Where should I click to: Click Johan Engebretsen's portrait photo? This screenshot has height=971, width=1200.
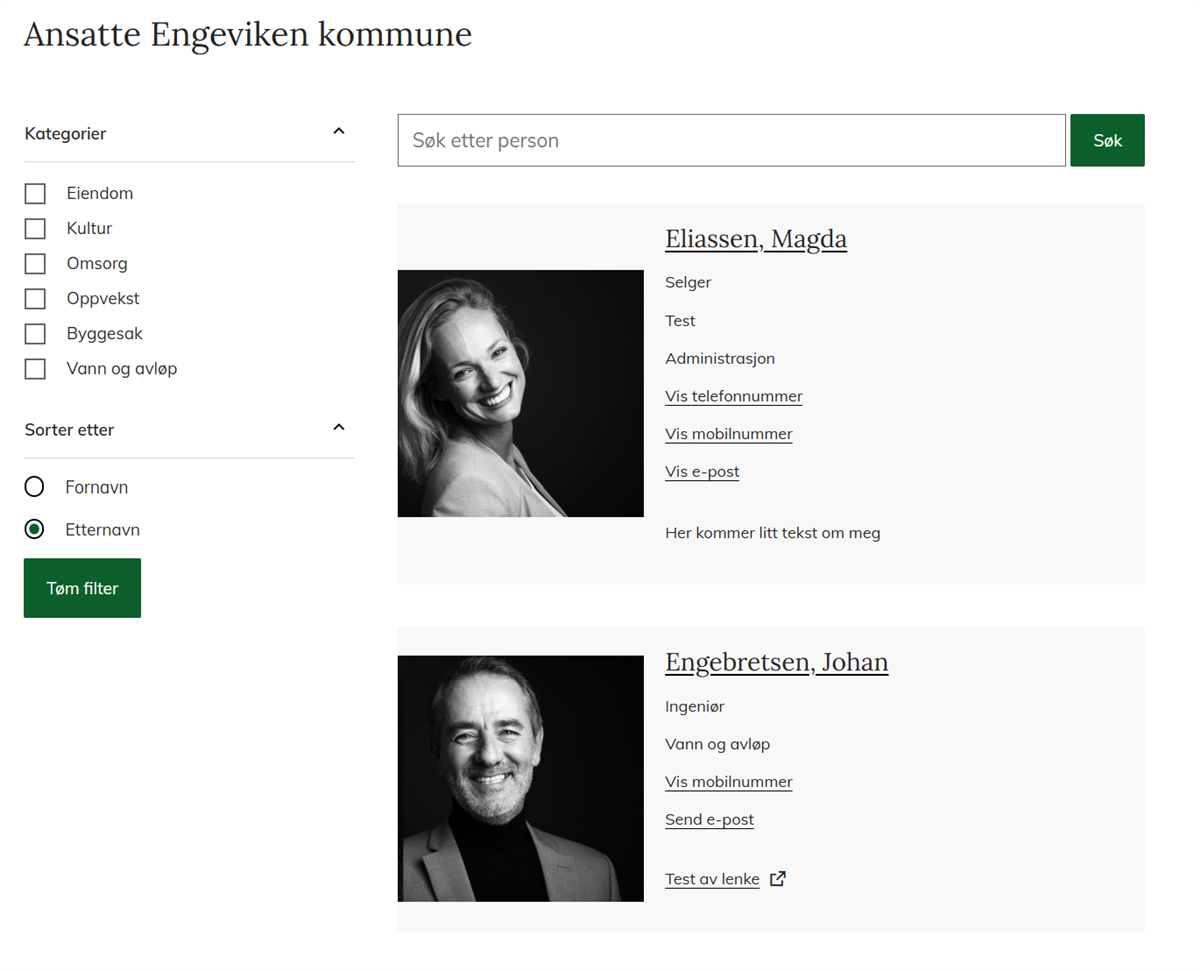520,778
